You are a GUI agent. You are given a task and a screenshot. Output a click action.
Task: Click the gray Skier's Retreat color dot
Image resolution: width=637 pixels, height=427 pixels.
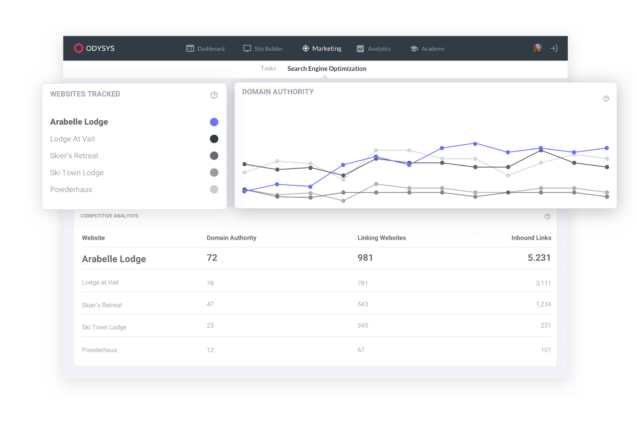(214, 156)
